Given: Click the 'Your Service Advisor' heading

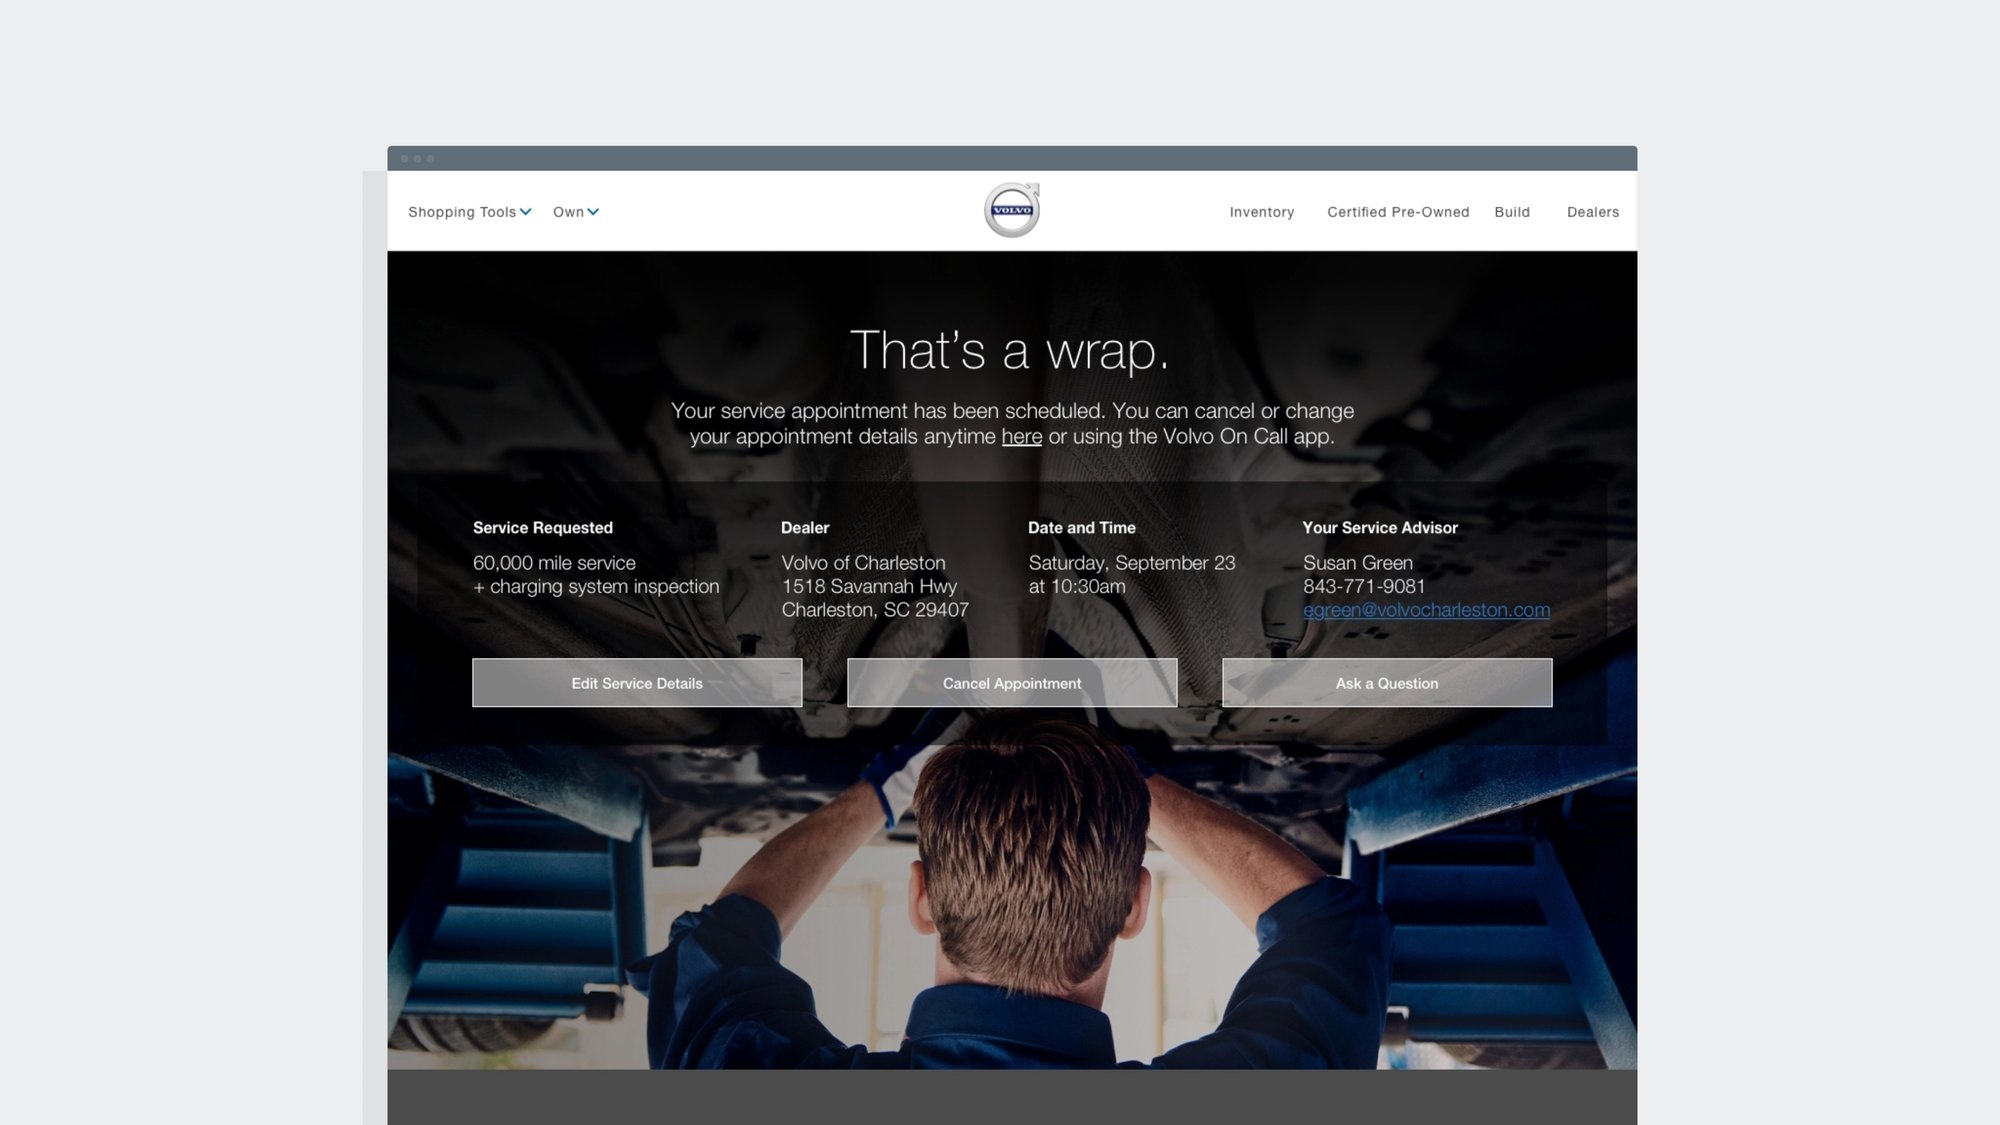Looking at the screenshot, I should click(x=1380, y=528).
